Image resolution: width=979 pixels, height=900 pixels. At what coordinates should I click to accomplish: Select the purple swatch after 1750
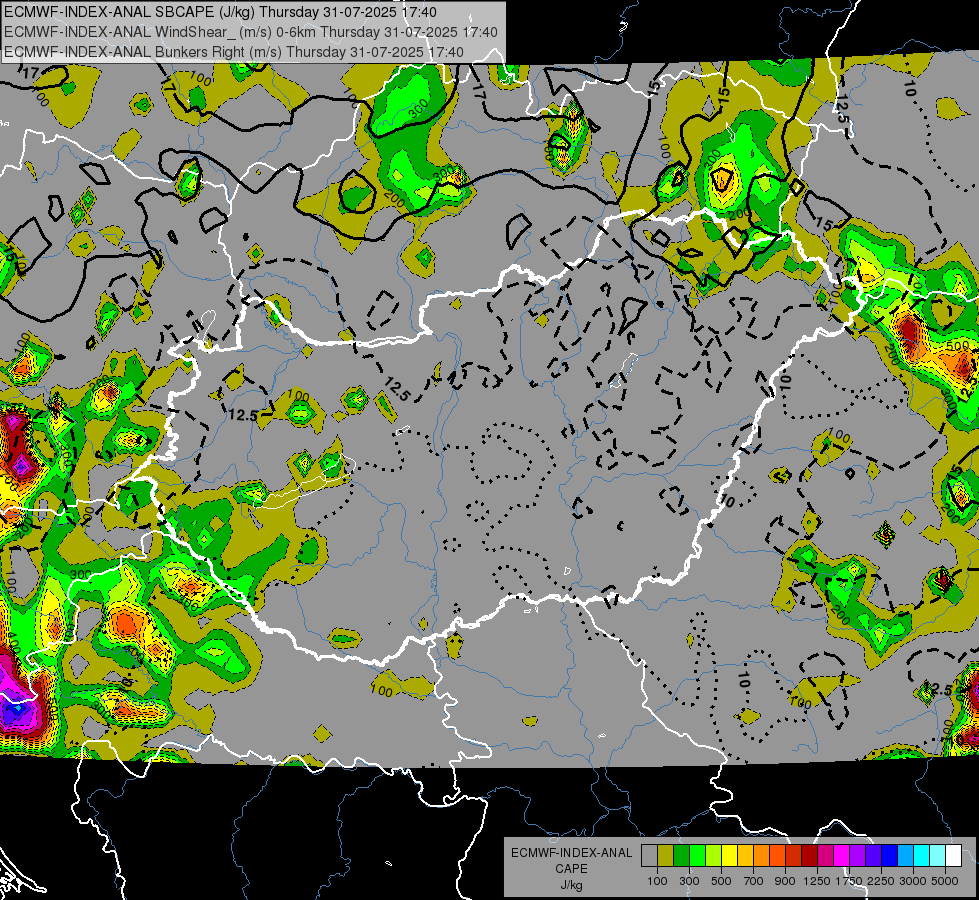857,856
